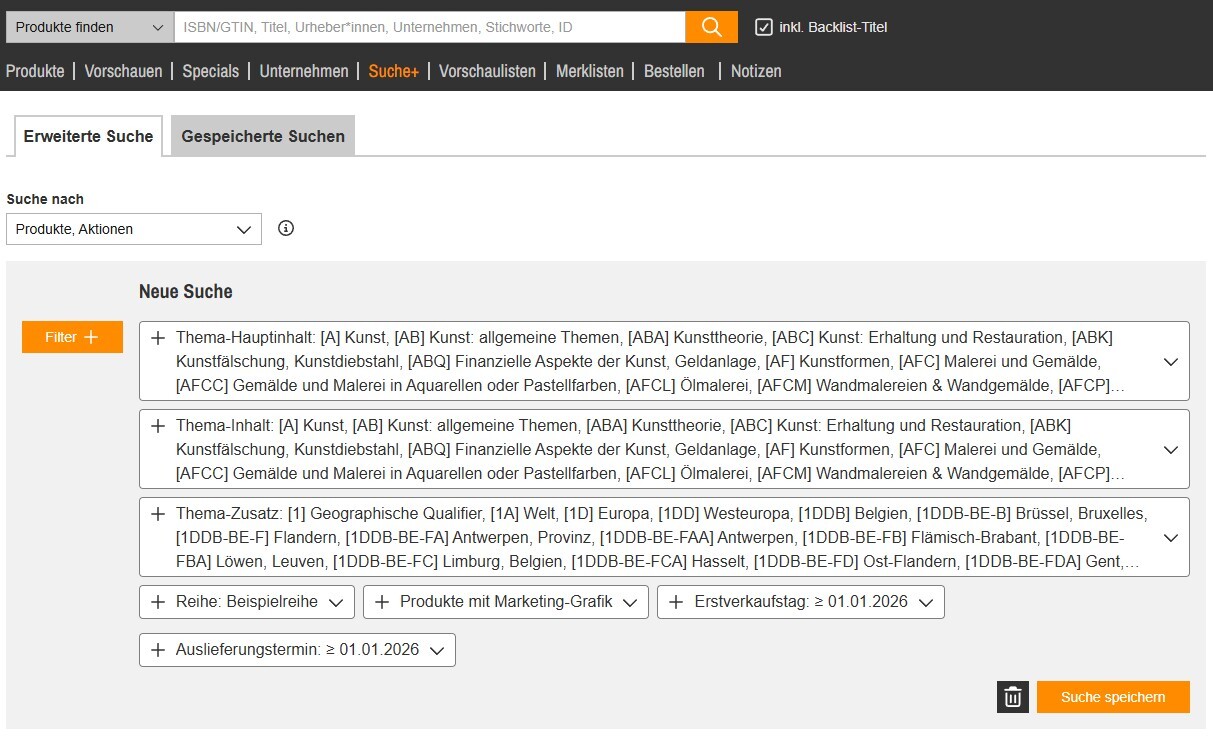This screenshot has width=1213, height=742.
Task: Open the Produkte, Aktionen dropdown
Action: coord(133,229)
